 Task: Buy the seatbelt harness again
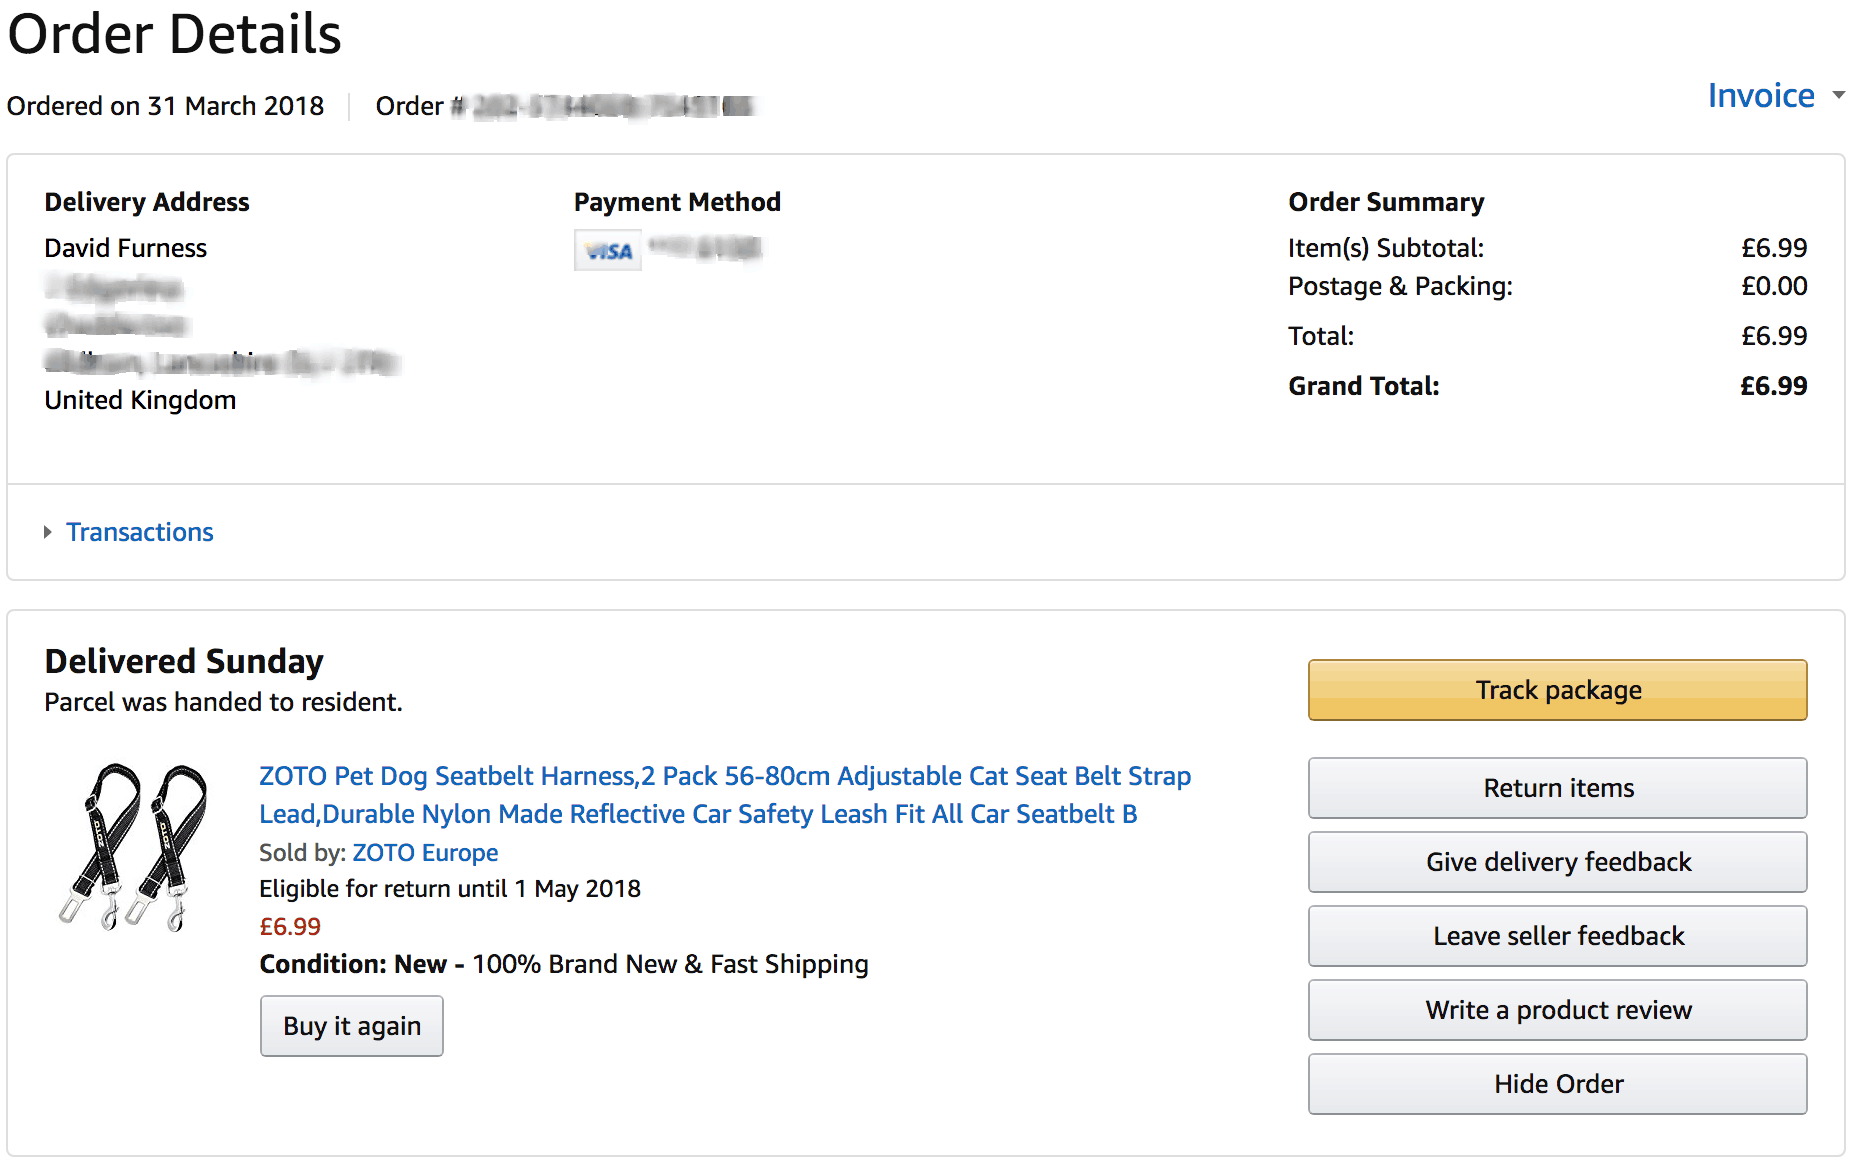click(x=351, y=1025)
